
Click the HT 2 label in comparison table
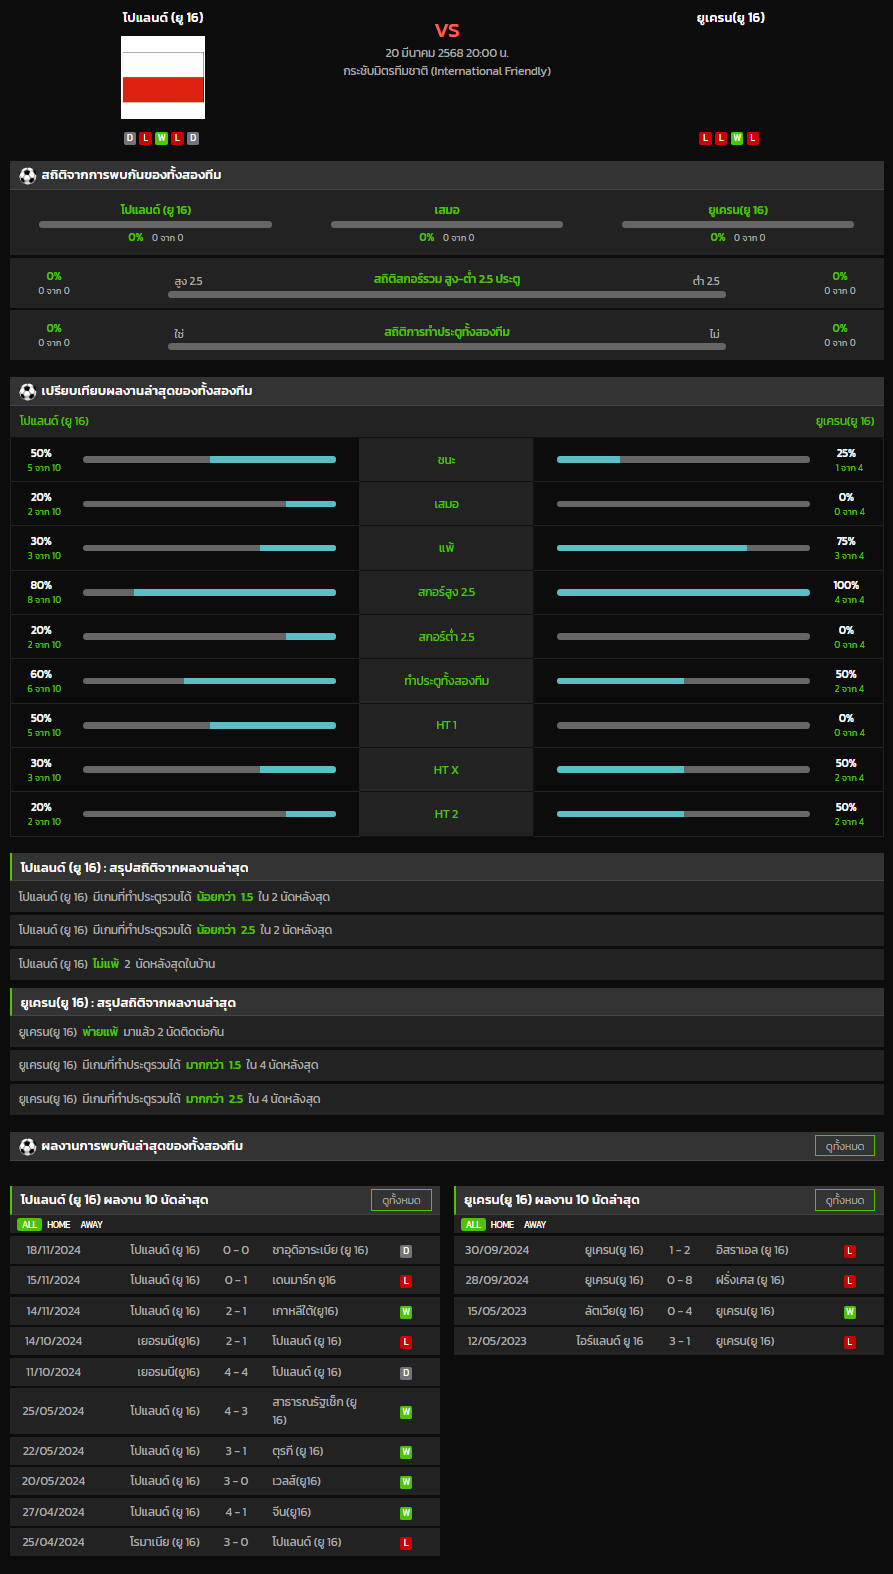pos(446,814)
